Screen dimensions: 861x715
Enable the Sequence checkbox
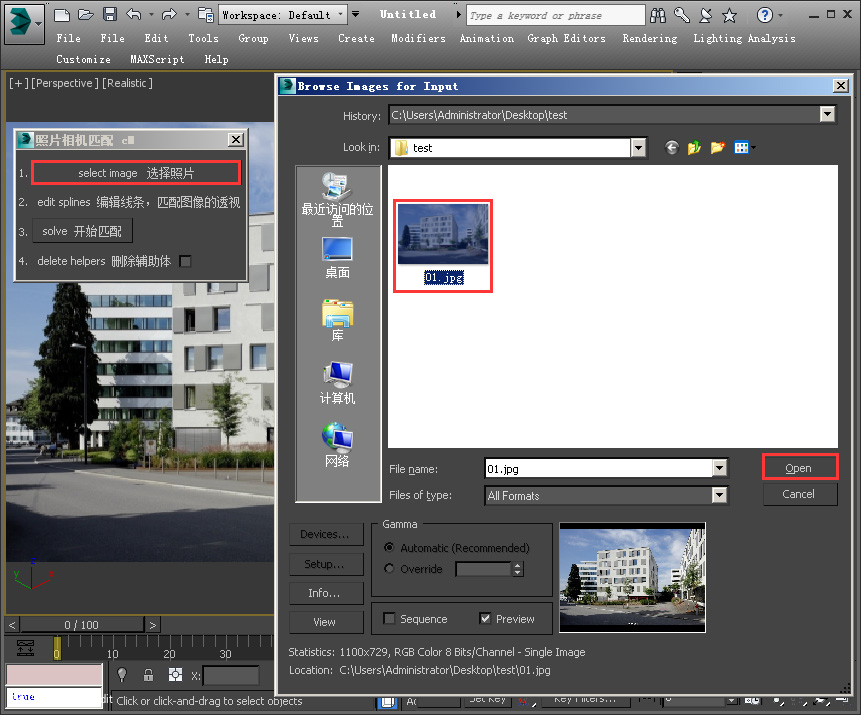[x=390, y=619]
